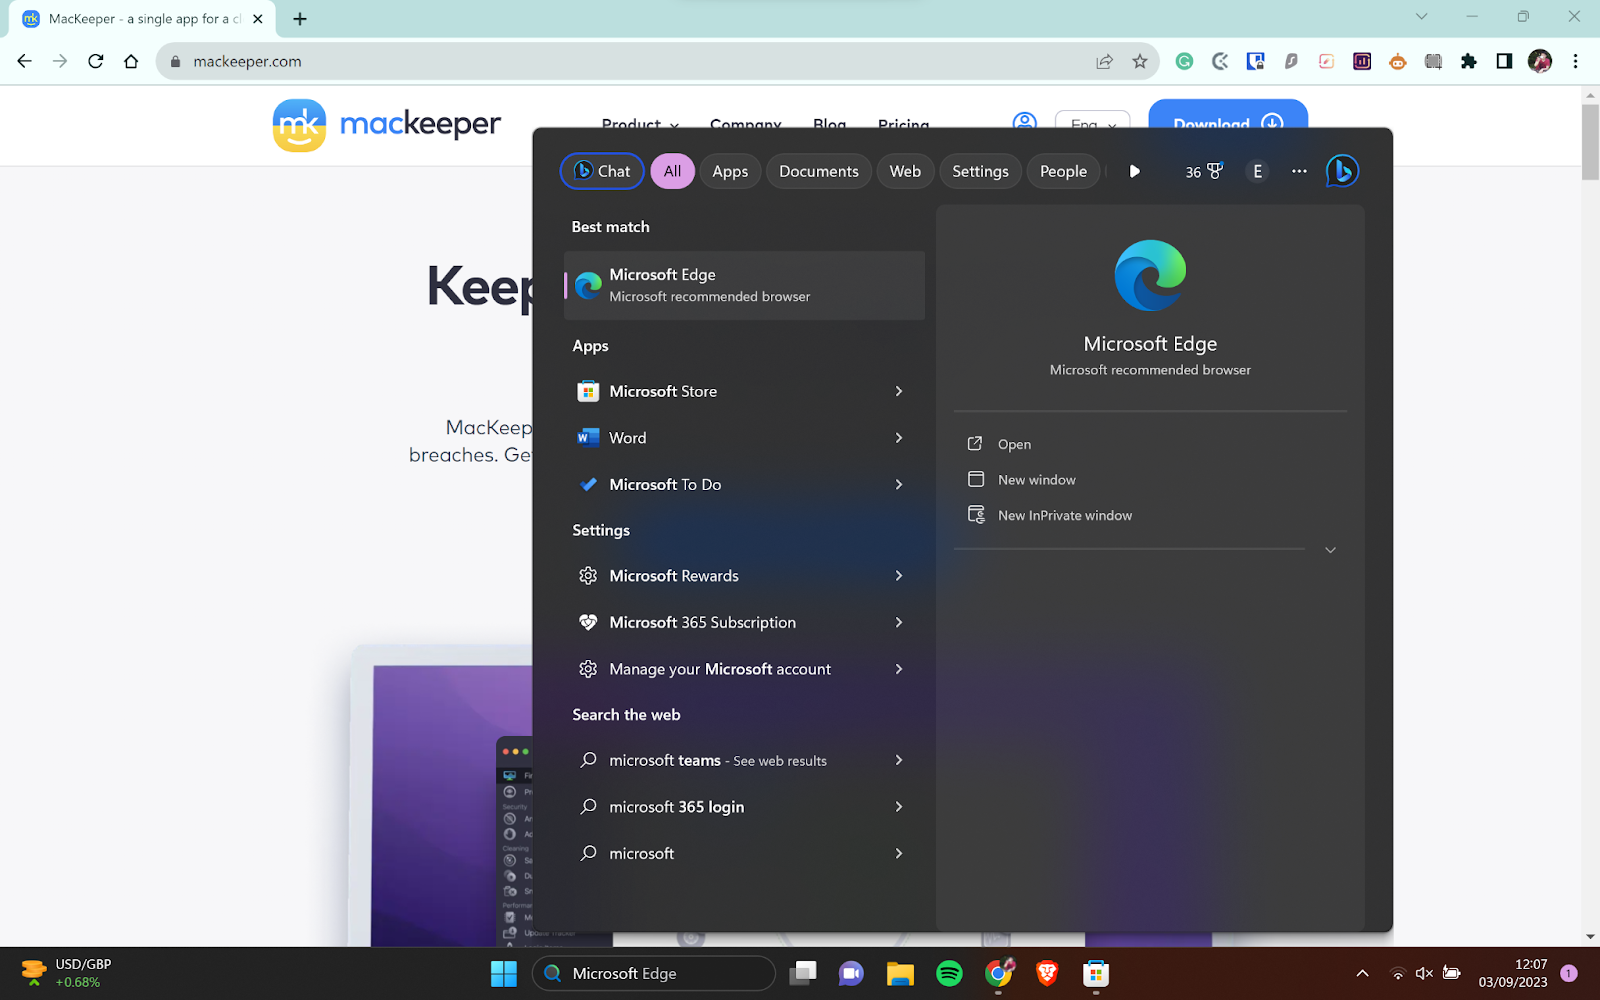Launch Spotify from the taskbar
1600x1000 pixels.
coord(949,973)
